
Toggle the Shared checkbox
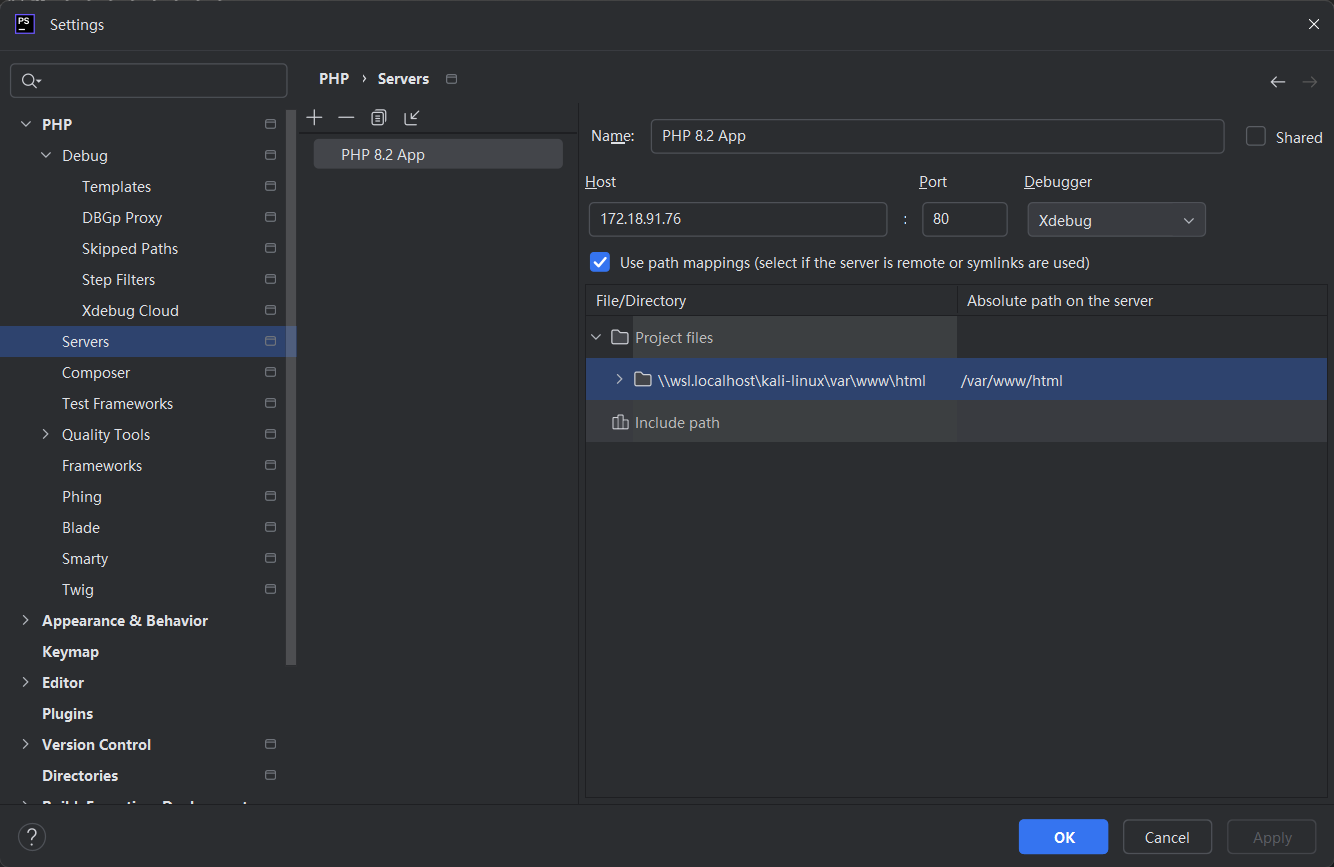coord(1256,136)
